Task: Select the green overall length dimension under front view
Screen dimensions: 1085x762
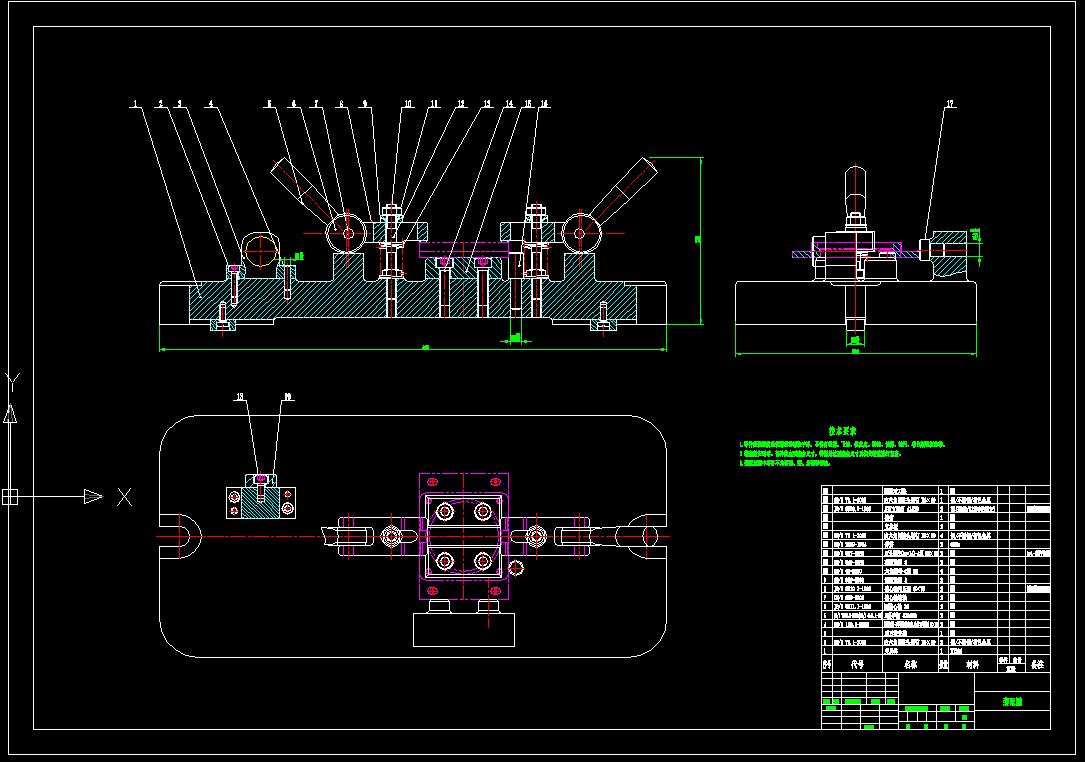Action: pos(413,350)
